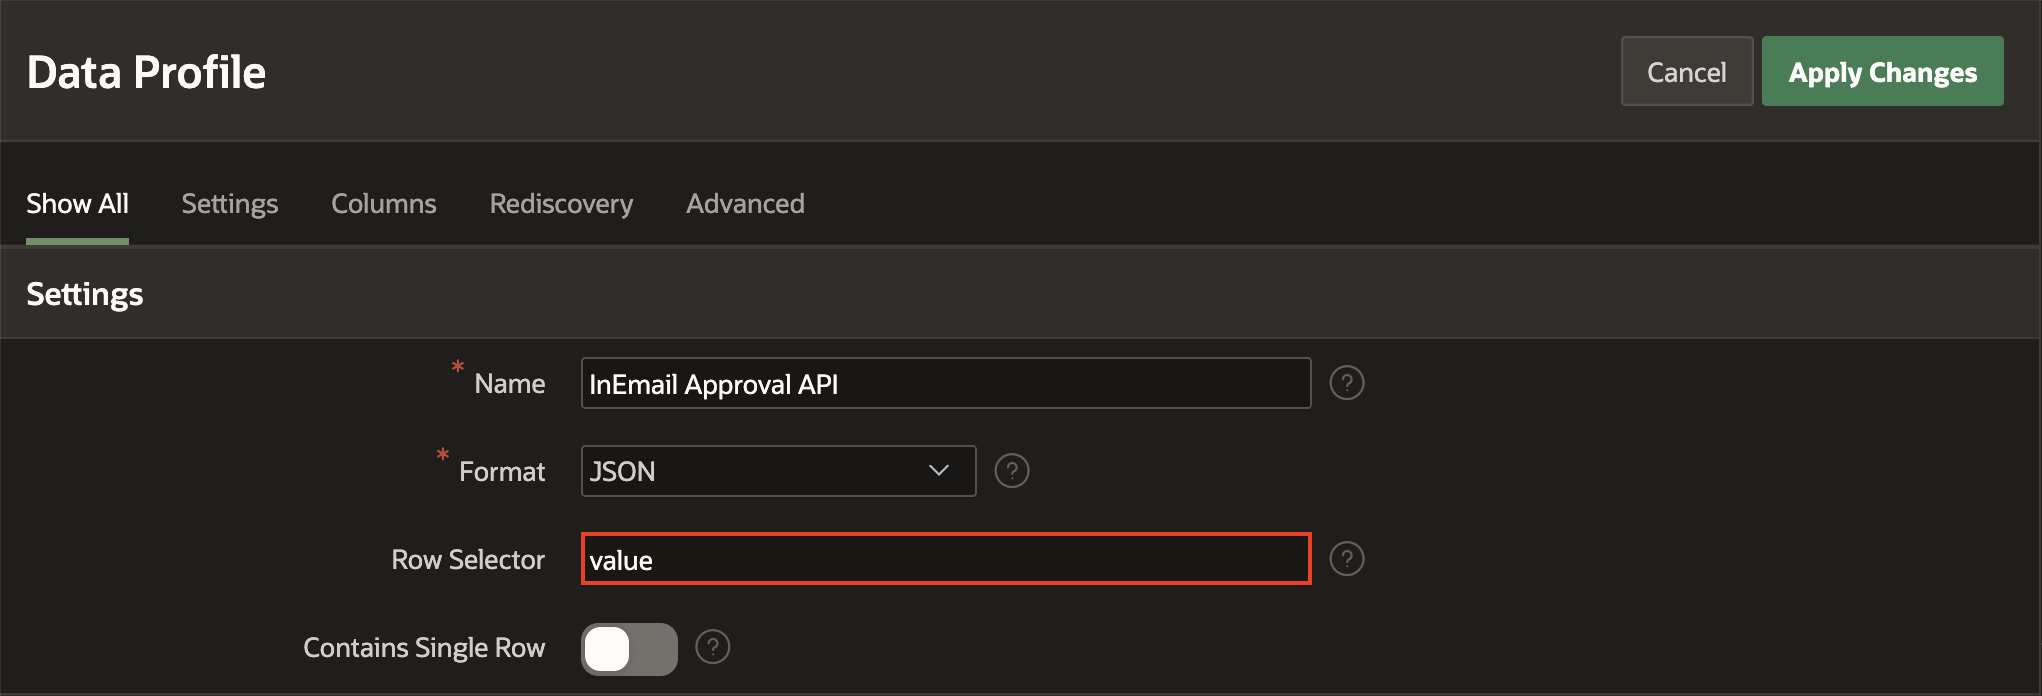Click the Format field label

[502, 472]
